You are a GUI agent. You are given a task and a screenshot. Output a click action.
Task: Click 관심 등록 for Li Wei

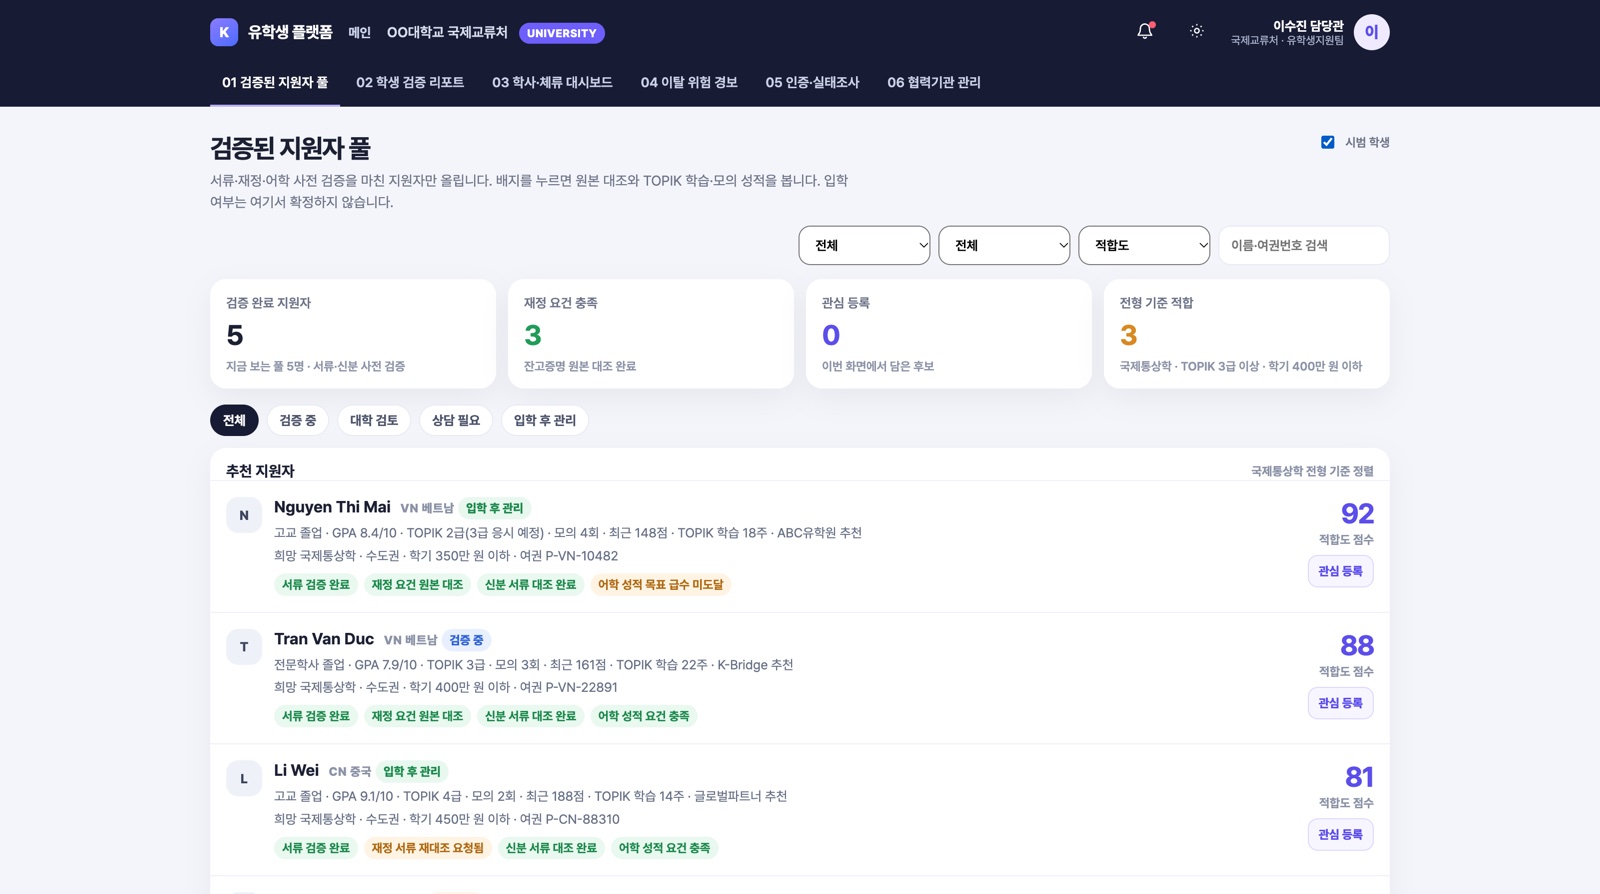click(x=1340, y=834)
